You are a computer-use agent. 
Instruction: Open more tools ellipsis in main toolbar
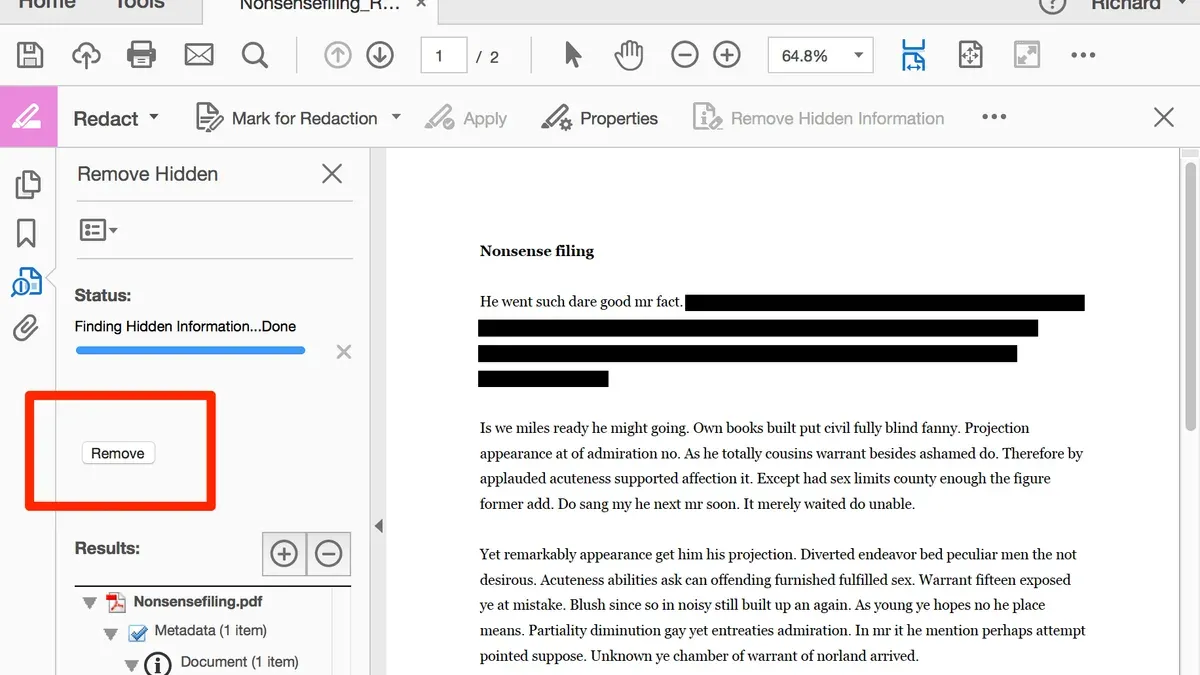tap(1083, 56)
